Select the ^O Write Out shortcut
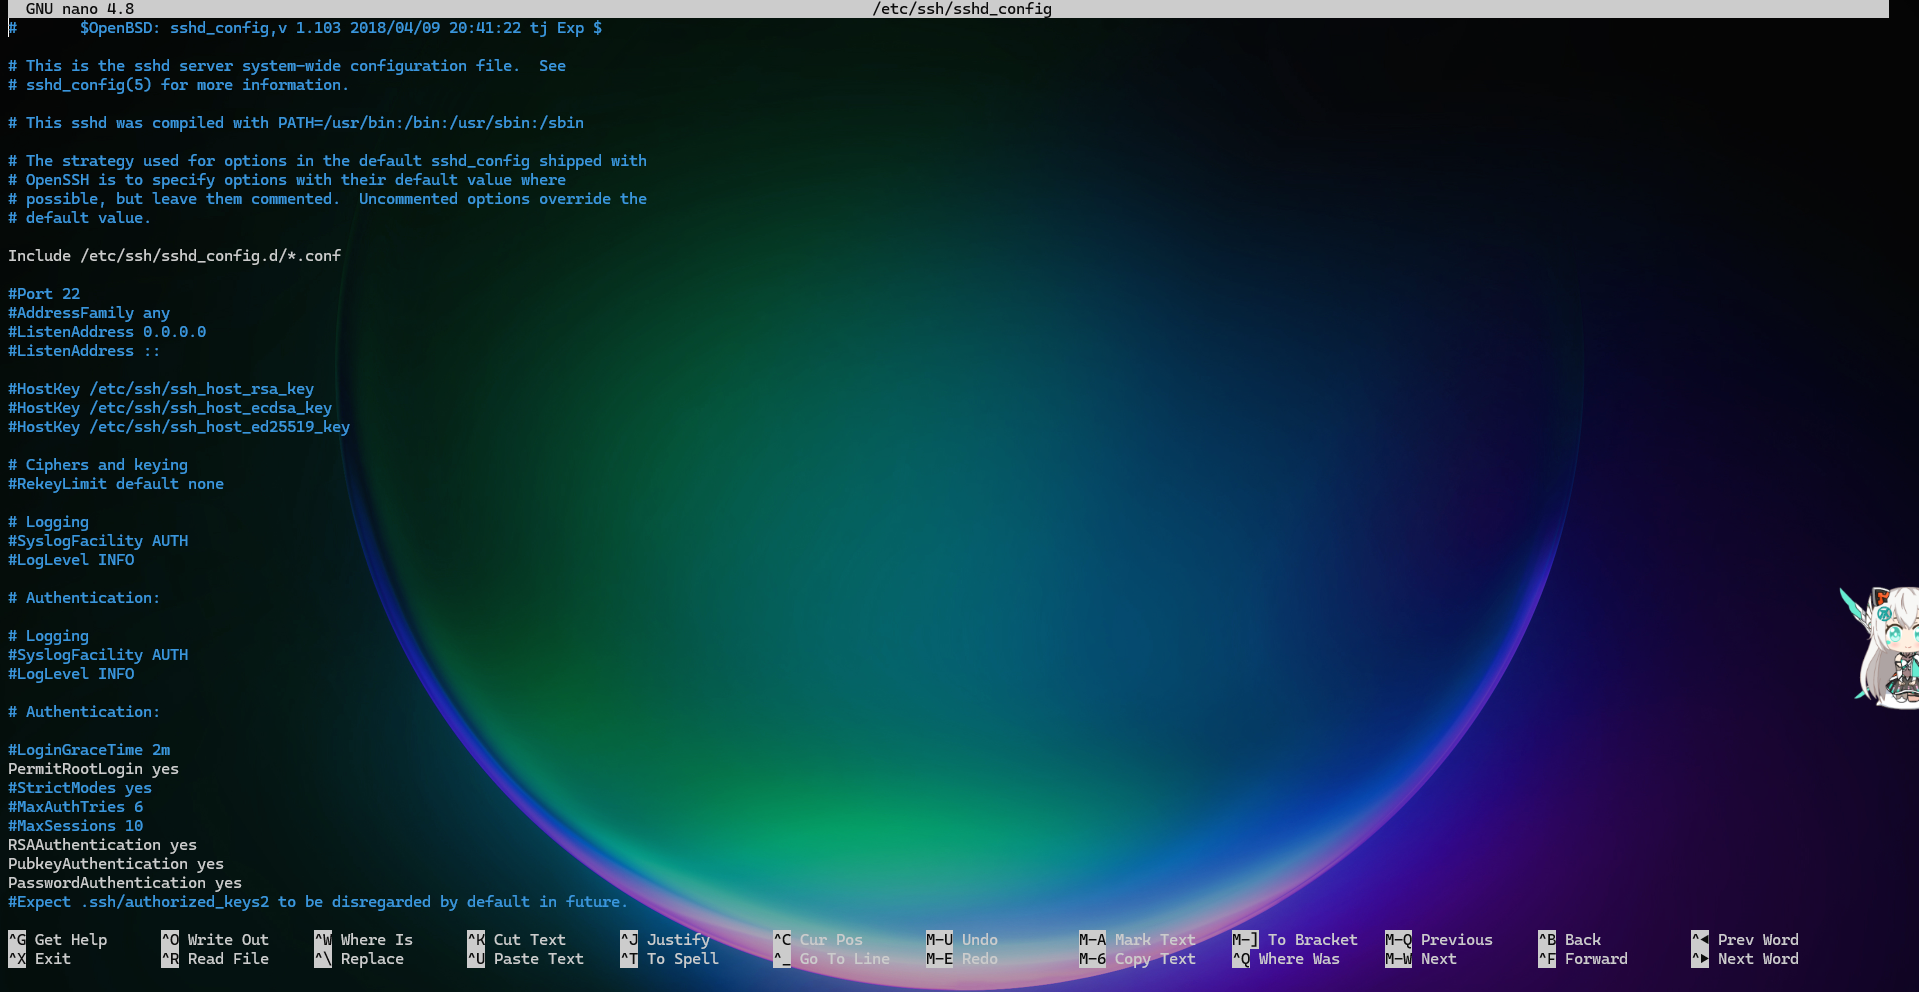Viewport: 1919px width, 992px height. [x=215, y=940]
